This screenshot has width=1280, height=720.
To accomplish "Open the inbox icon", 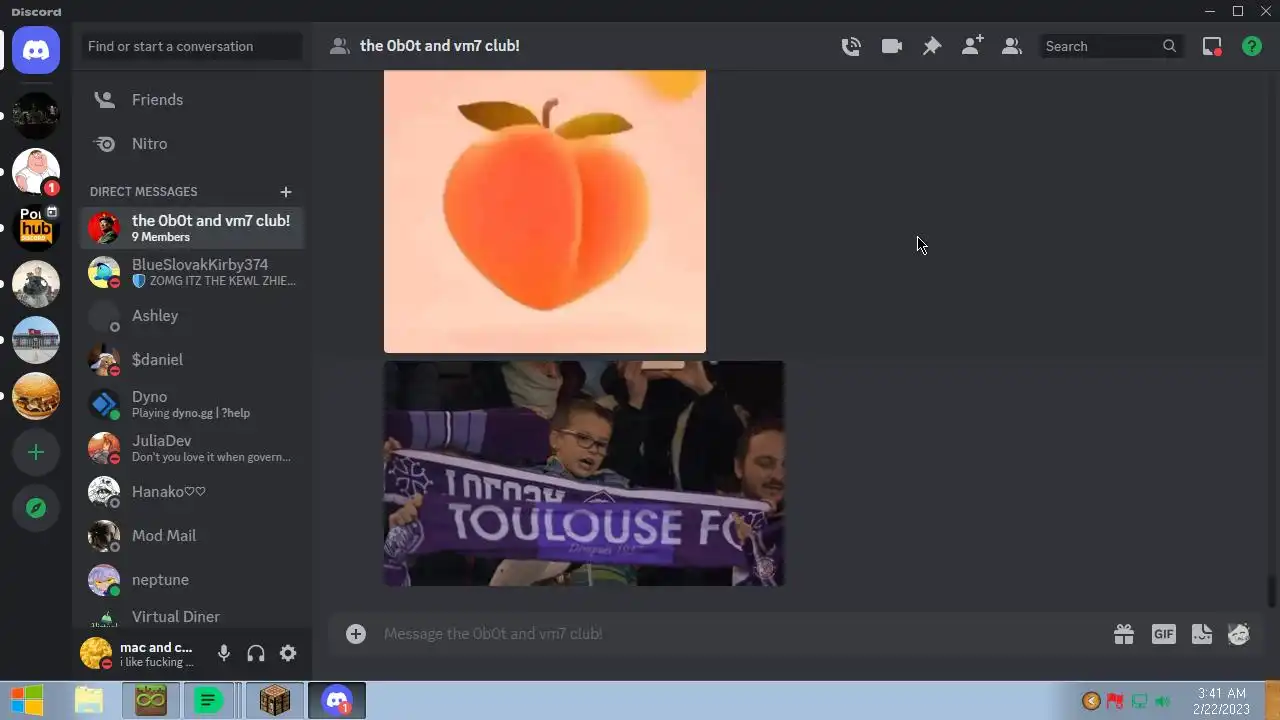I will click(1212, 46).
